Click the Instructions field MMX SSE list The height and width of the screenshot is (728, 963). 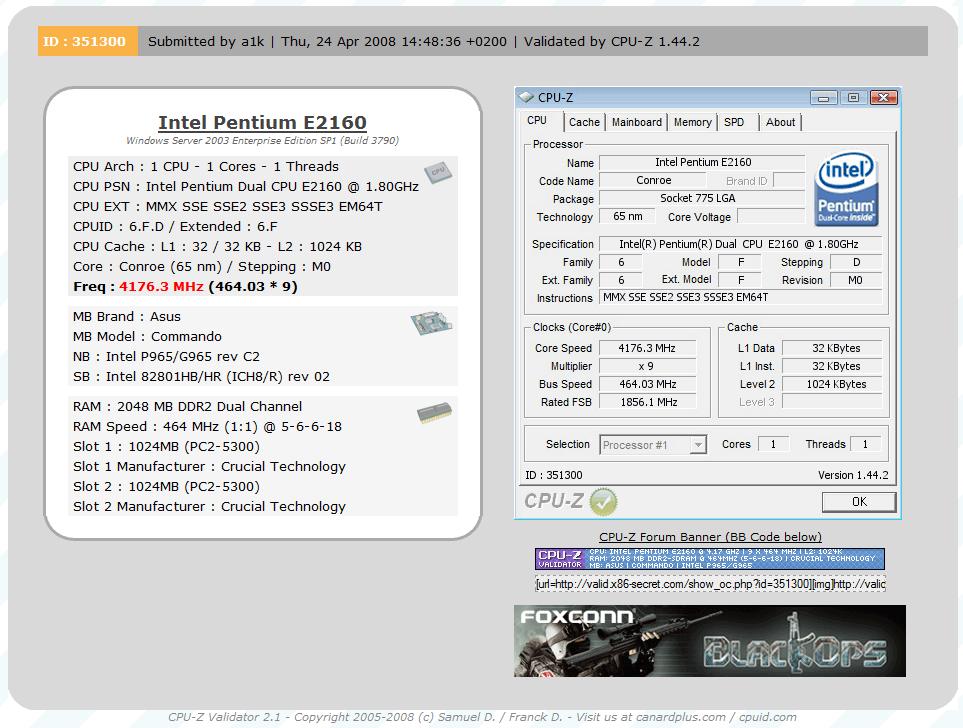pyautogui.click(x=740, y=297)
